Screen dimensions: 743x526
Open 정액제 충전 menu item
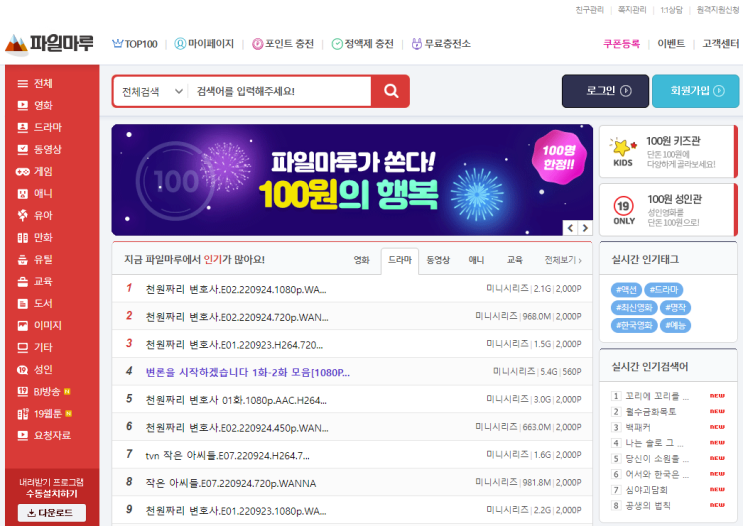[x=362, y=44]
